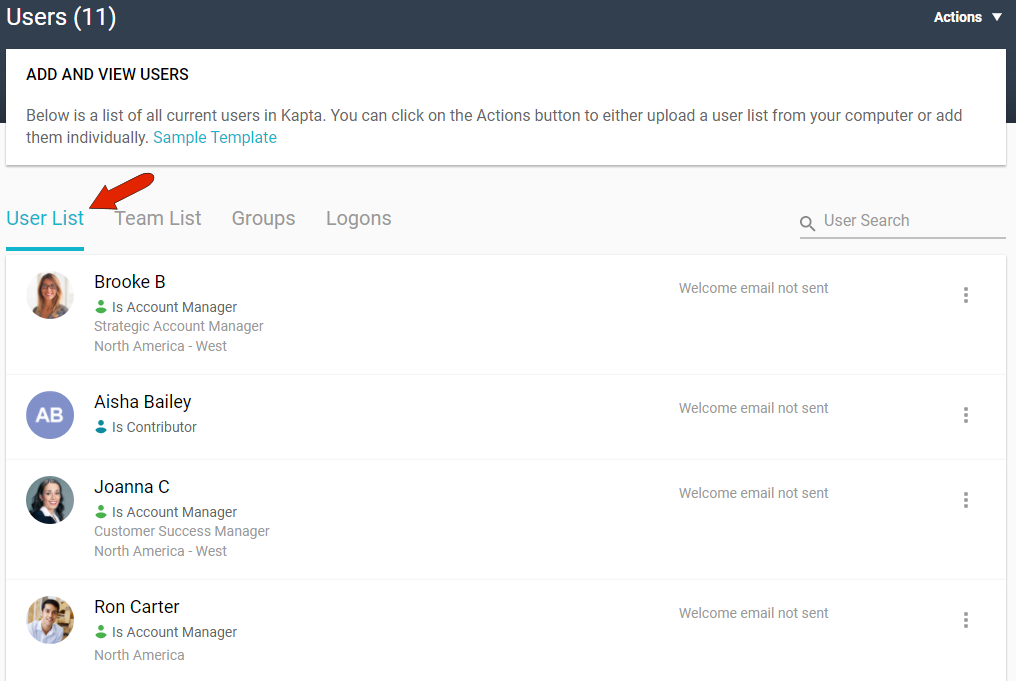Click into the User Search field
The width and height of the screenshot is (1016, 681).
(910, 221)
